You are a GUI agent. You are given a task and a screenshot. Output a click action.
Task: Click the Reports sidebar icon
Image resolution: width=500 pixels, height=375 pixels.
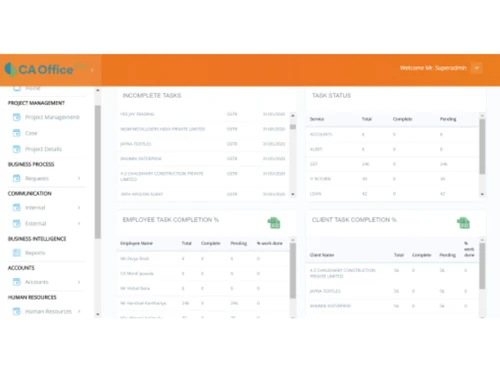[x=16, y=253]
